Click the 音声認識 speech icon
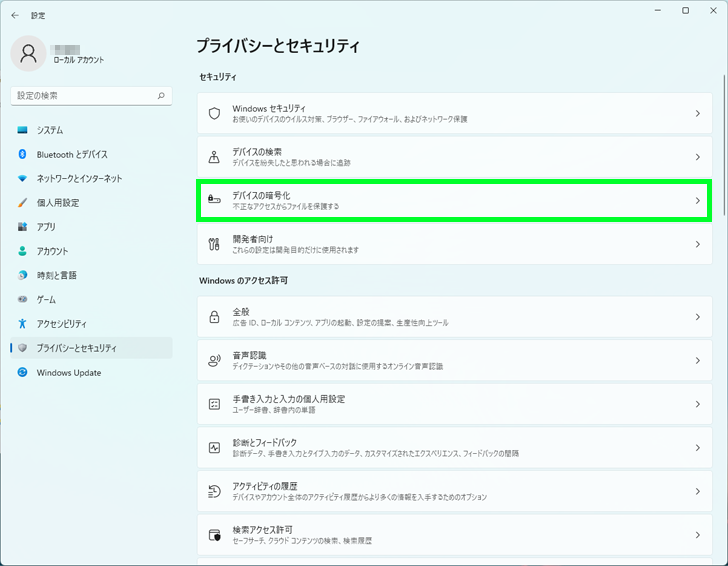The height and width of the screenshot is (566, 728). coord(214,360)
